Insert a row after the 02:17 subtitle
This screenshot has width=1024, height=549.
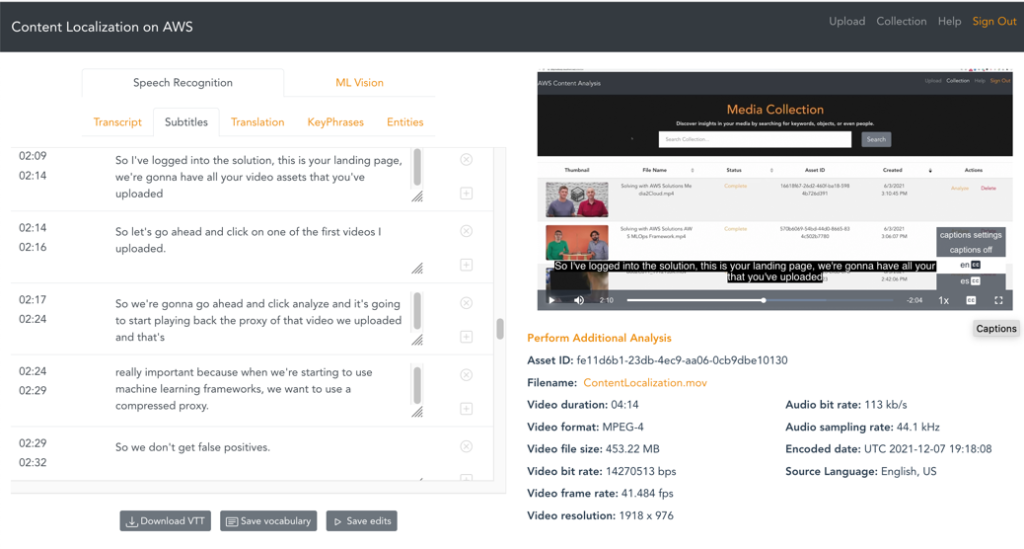pos(466,337)
